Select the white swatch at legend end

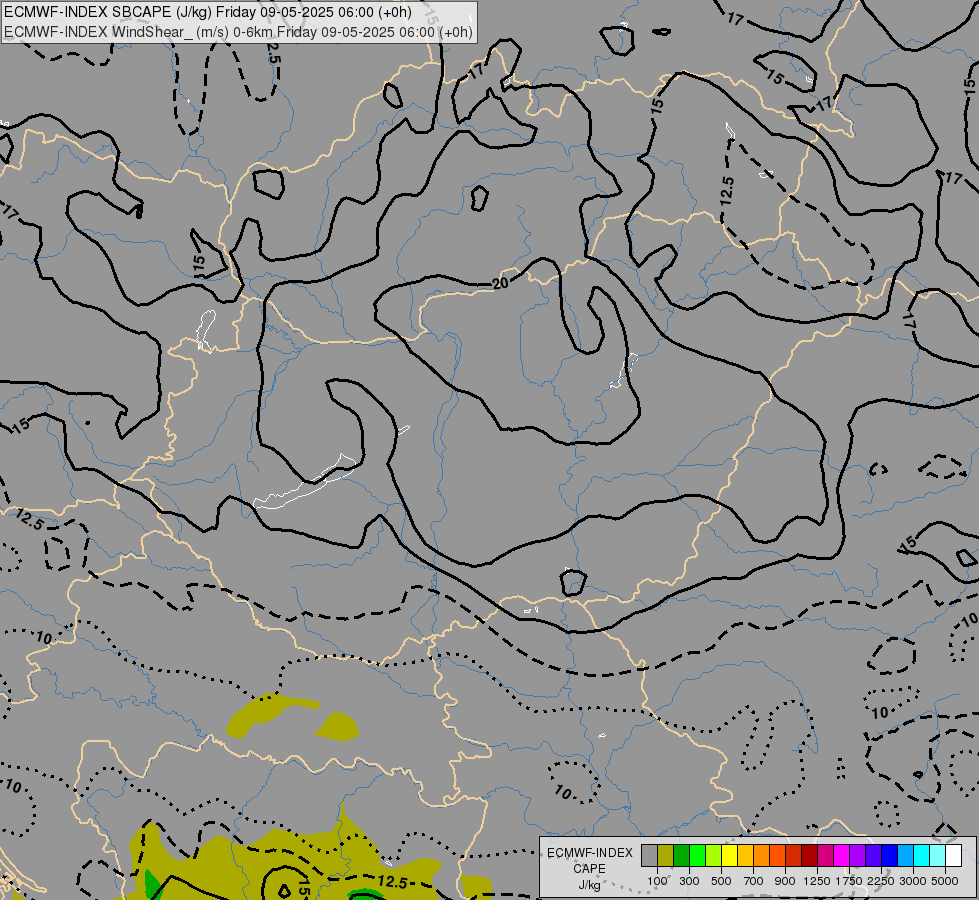pyautogui.click(x=953, y=855)
